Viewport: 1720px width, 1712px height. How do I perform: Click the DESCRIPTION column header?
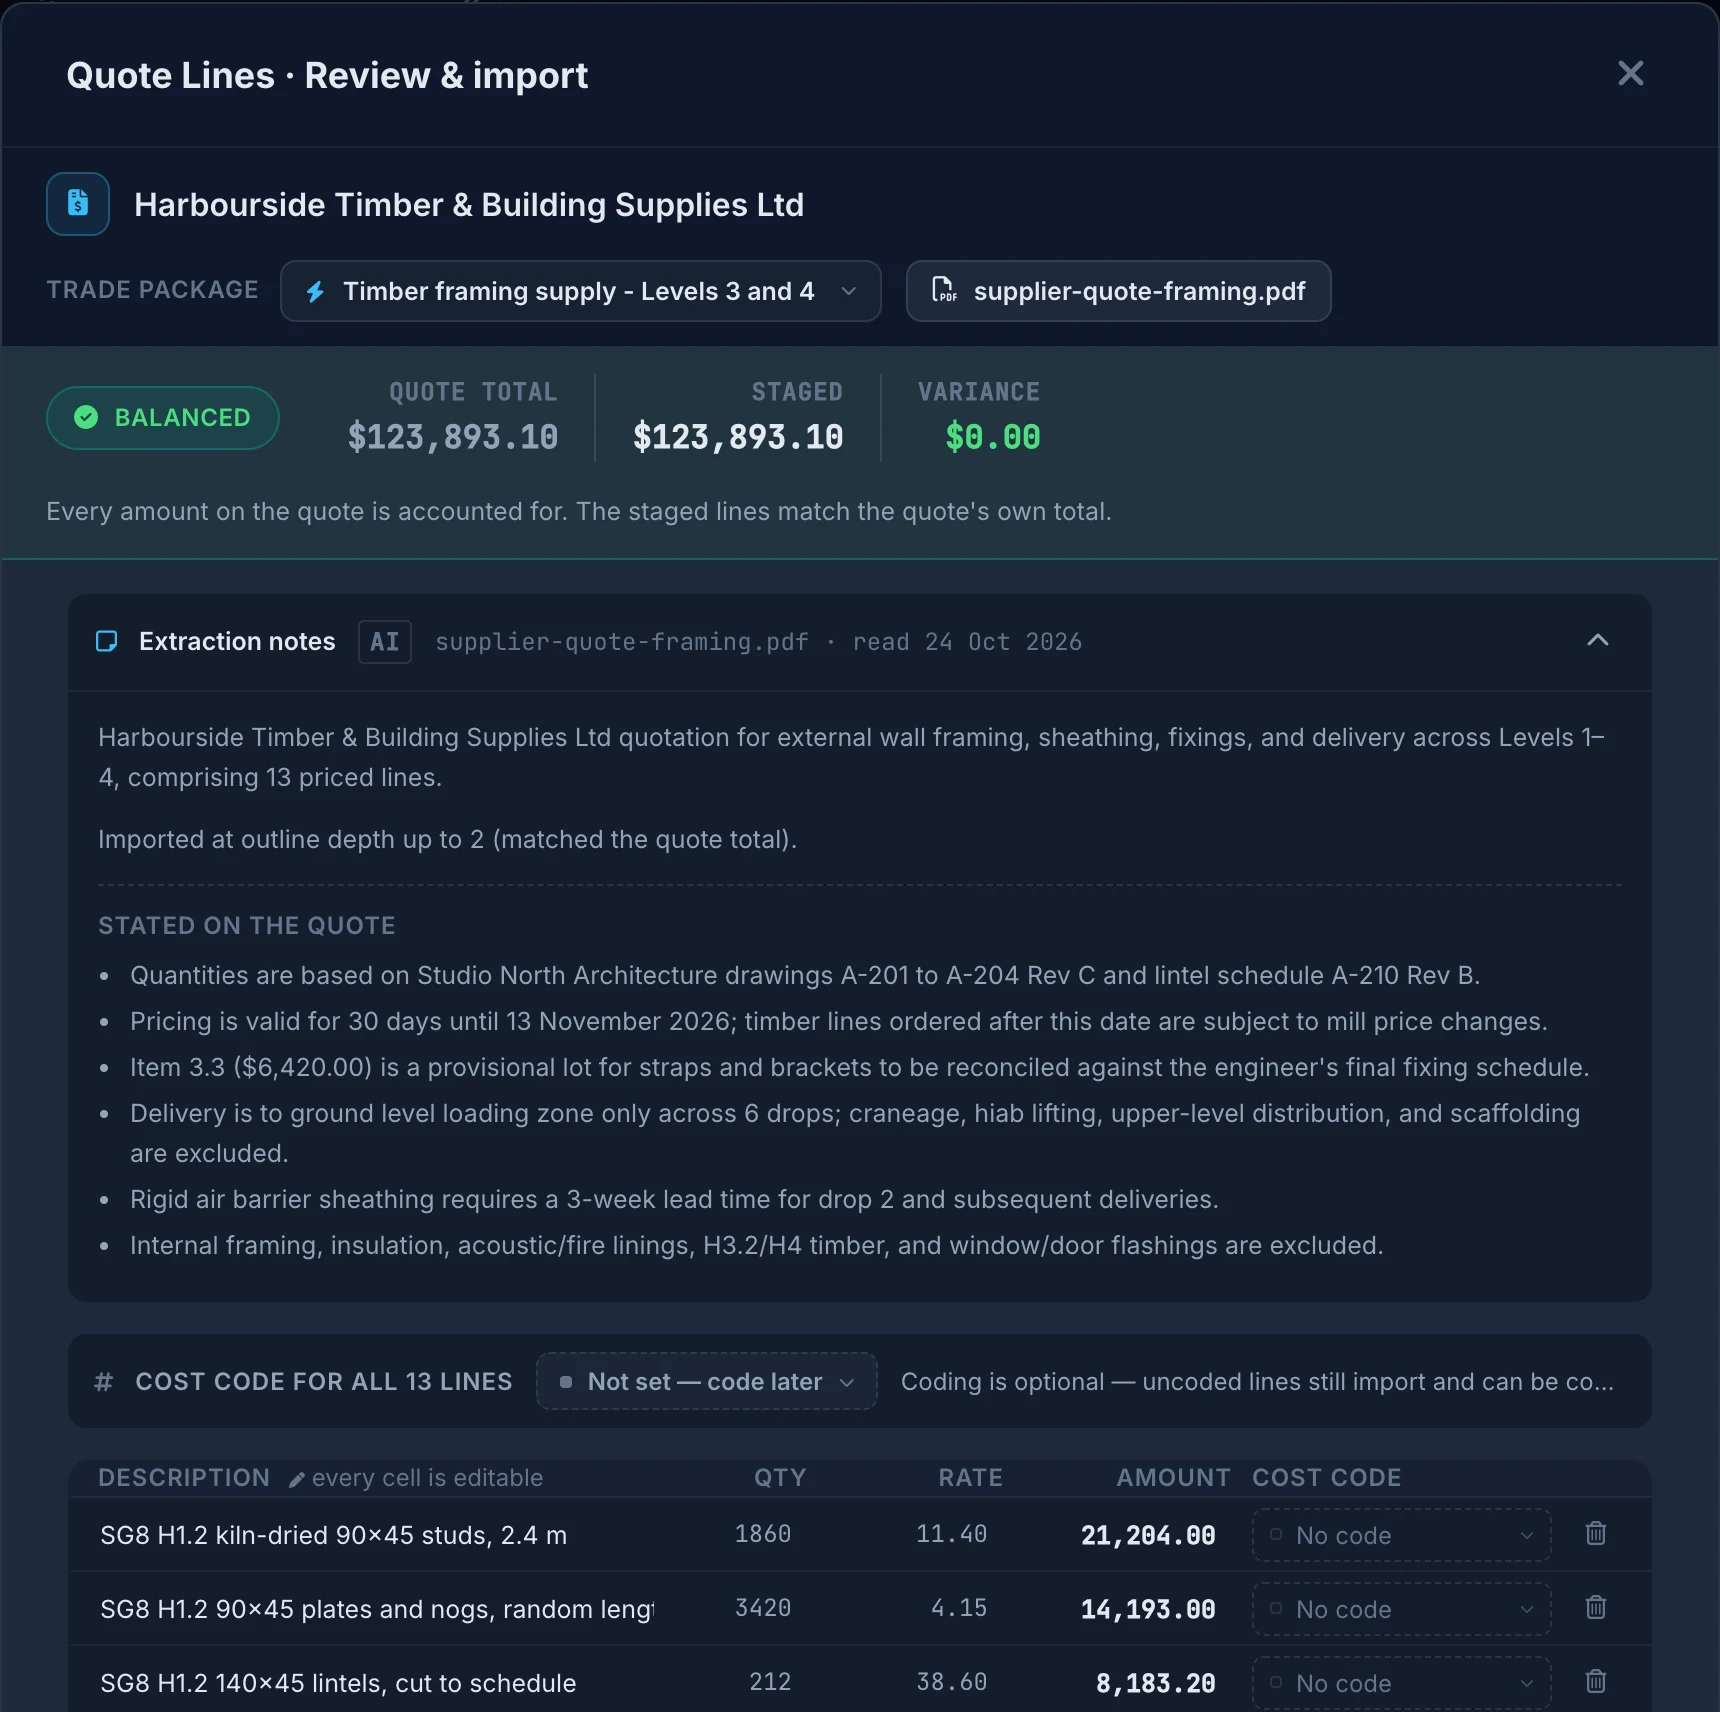(x=184, y=1478)
